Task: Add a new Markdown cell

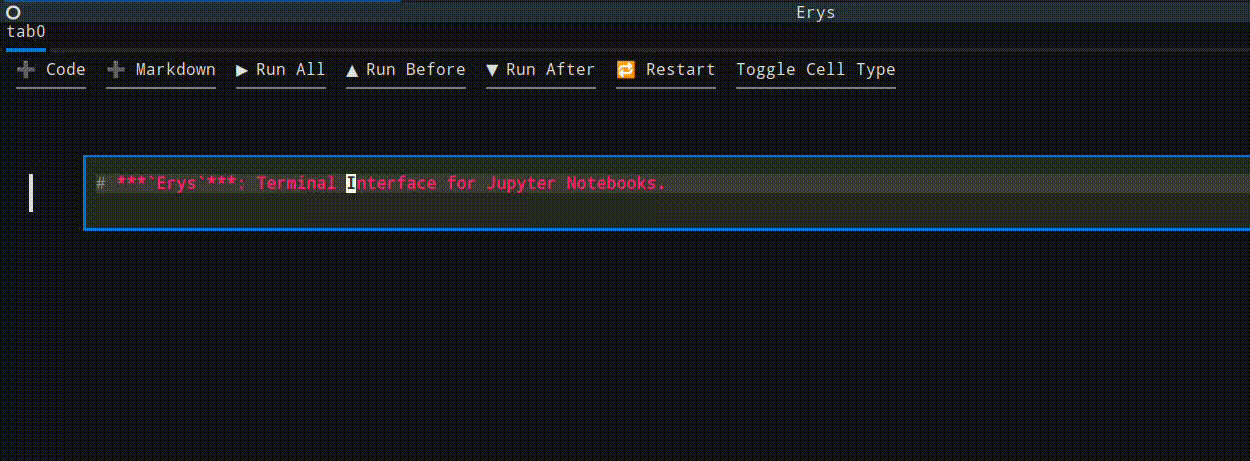Action: click(x=161, y=70)
